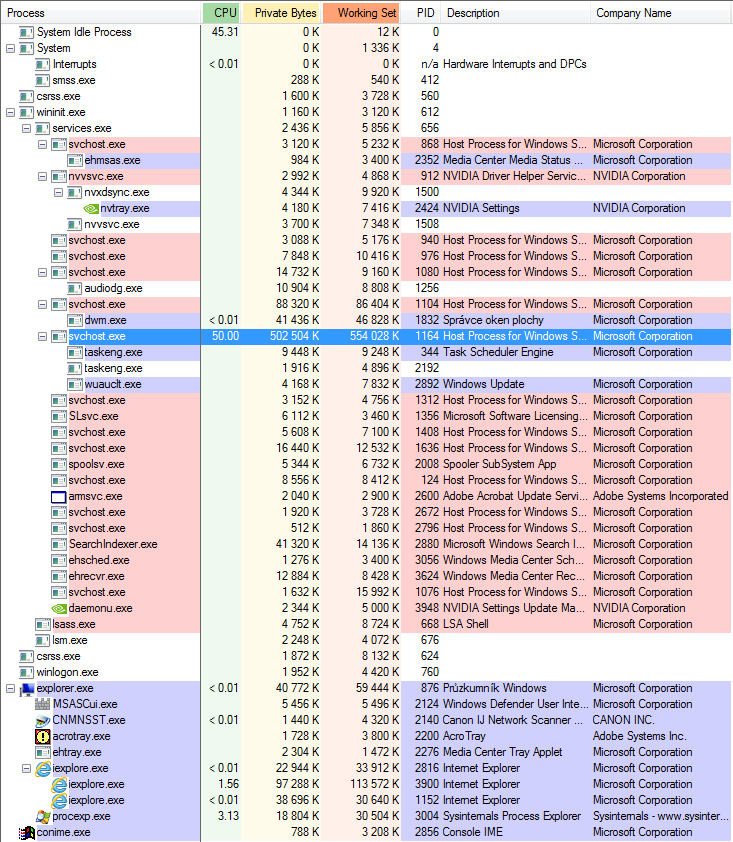733x842 pixels.
Task: Select the lsm.exe process
Action: (366, 641)
